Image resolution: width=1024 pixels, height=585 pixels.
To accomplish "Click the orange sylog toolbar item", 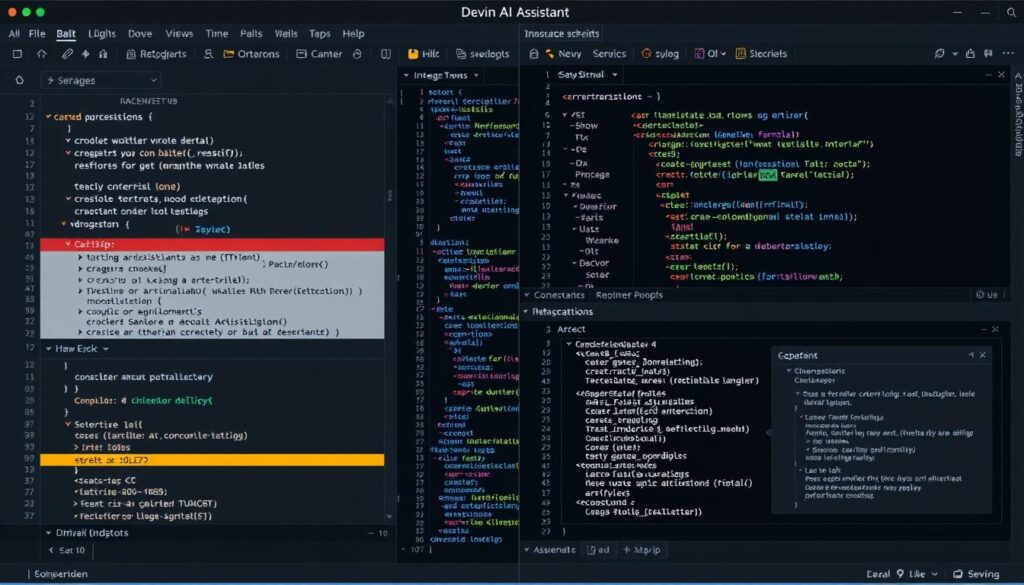I will point(660,54).
